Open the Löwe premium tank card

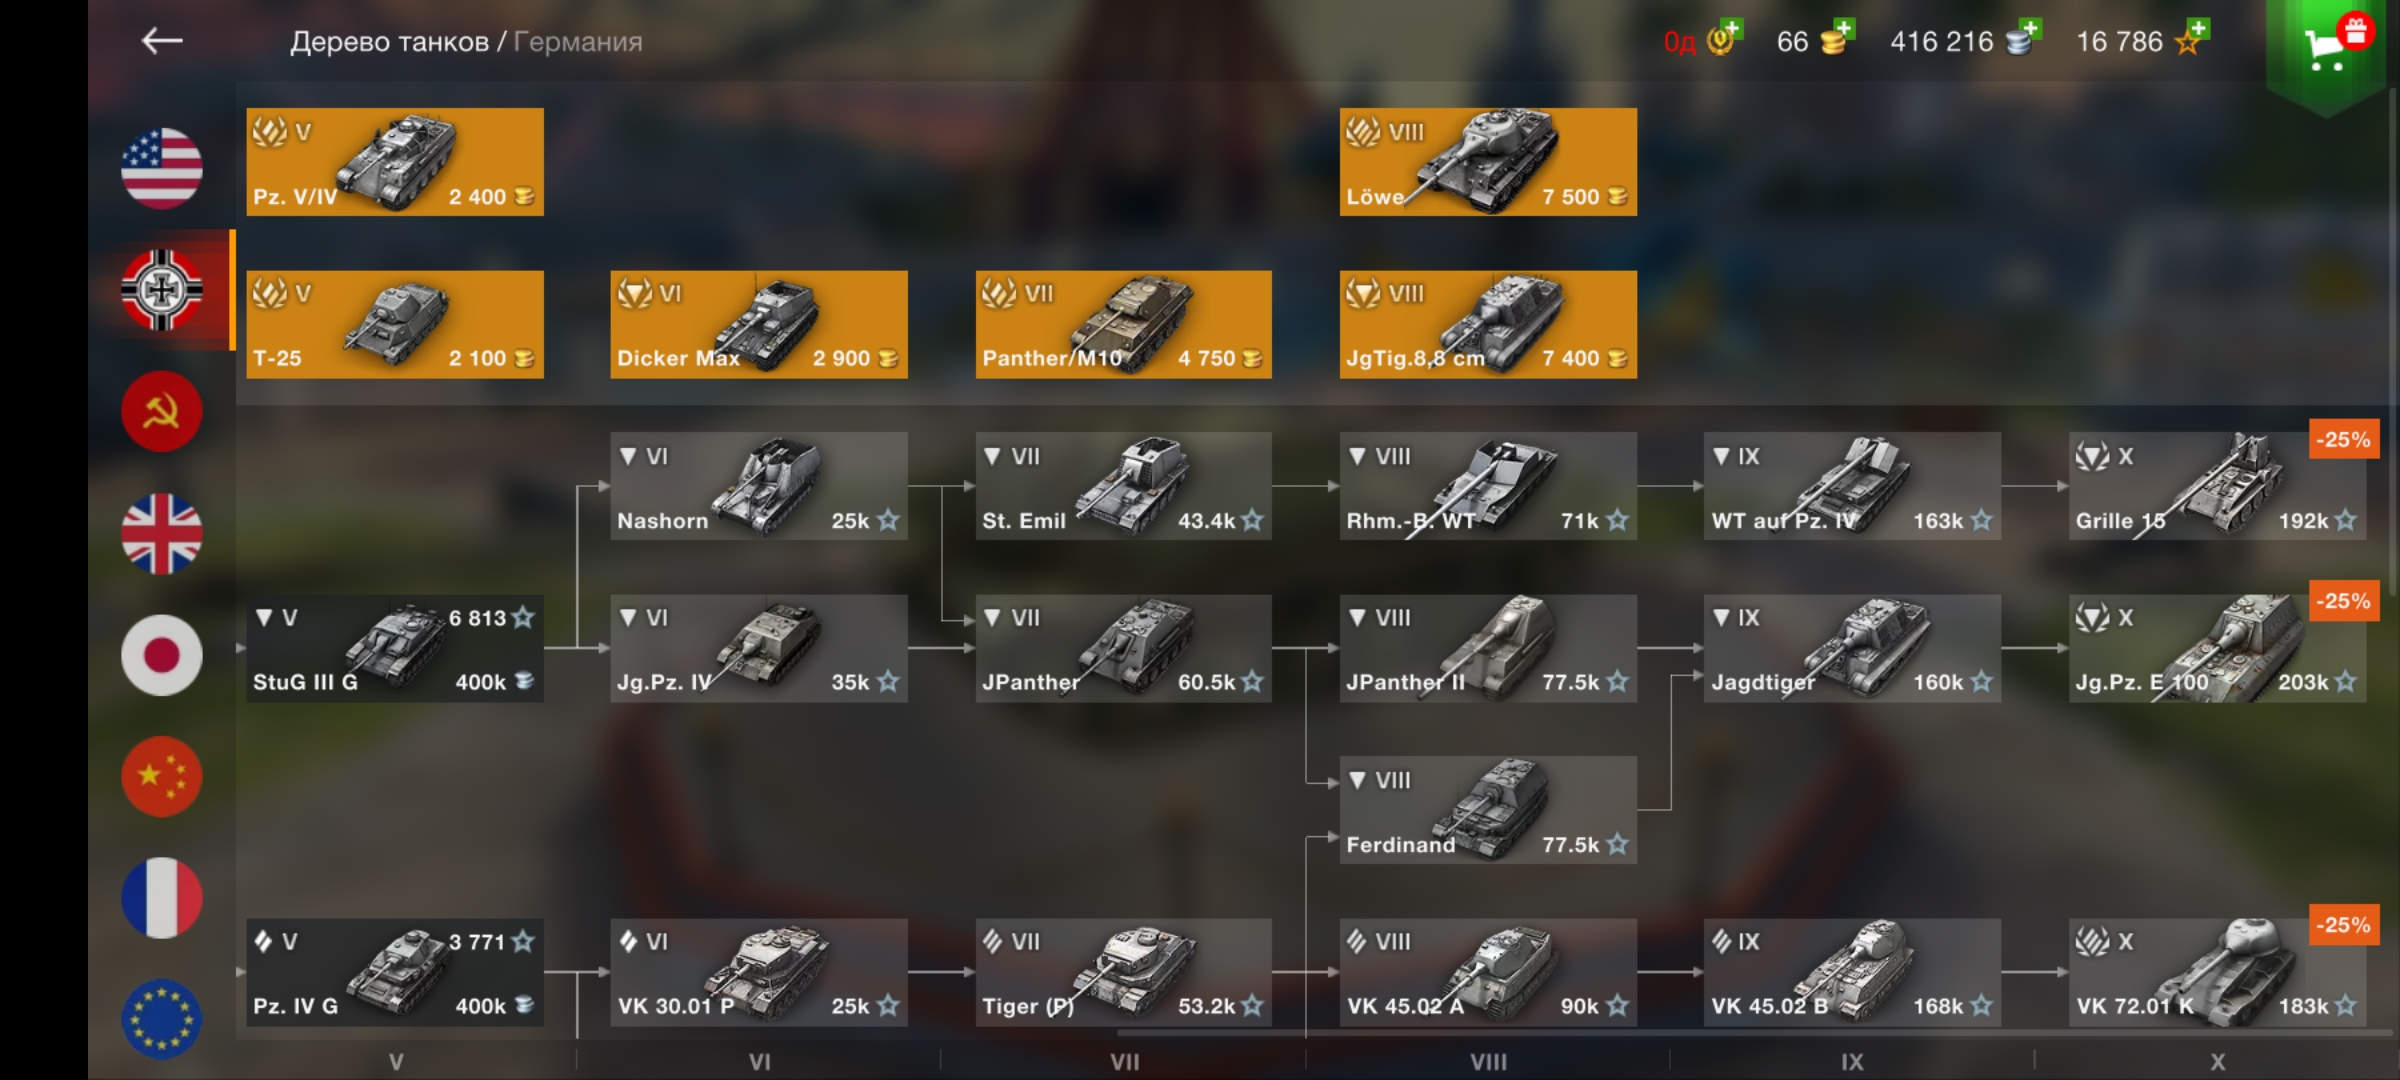[1488, 162]
